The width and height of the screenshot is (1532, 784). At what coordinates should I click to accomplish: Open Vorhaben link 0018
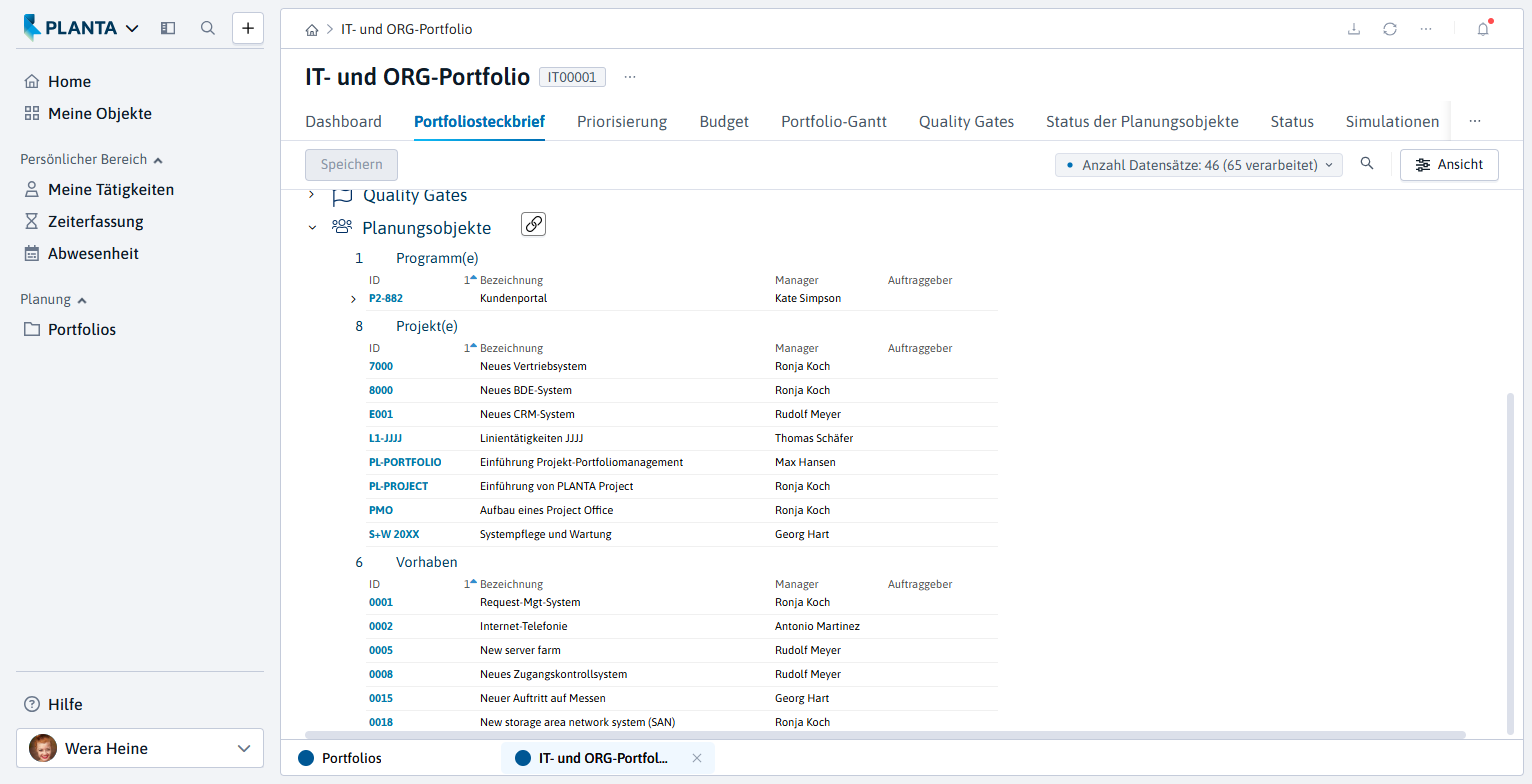381,722
